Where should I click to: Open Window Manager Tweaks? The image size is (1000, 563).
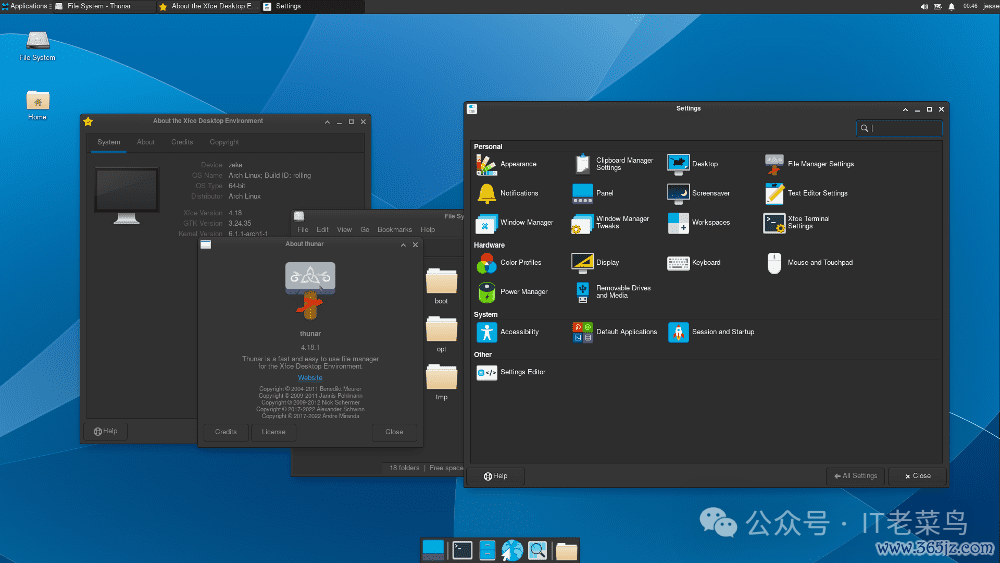610,223
